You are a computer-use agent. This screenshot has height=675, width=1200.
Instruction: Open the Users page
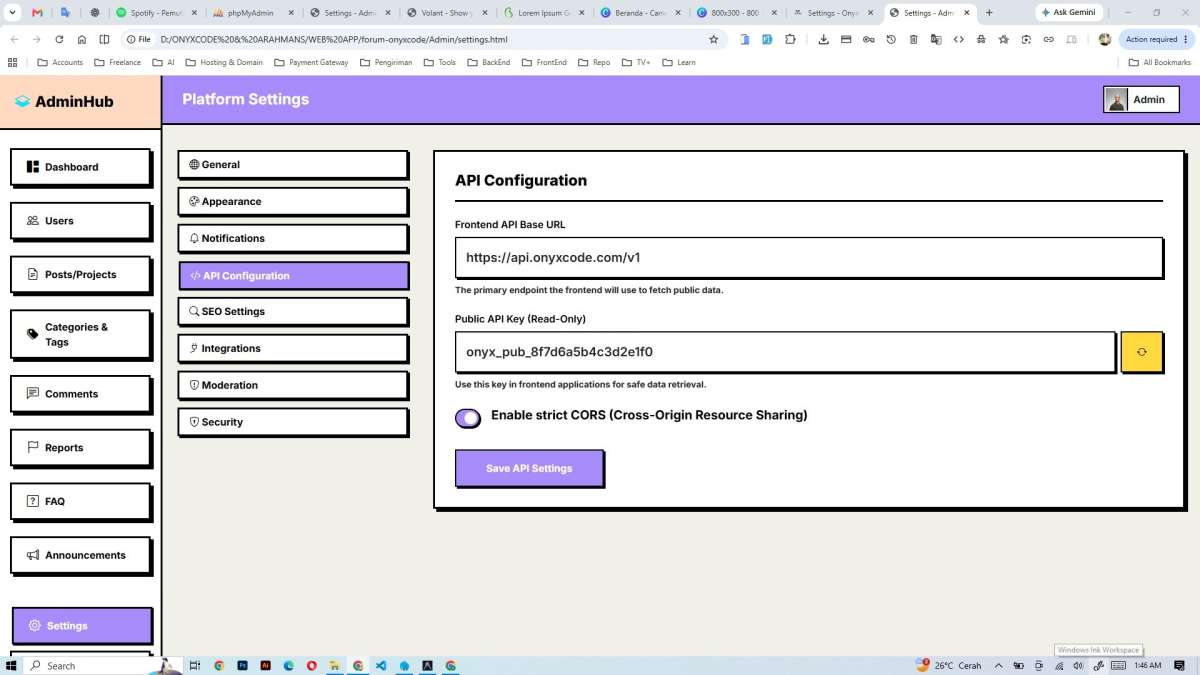pyautogui.click(x=80, y=221)
